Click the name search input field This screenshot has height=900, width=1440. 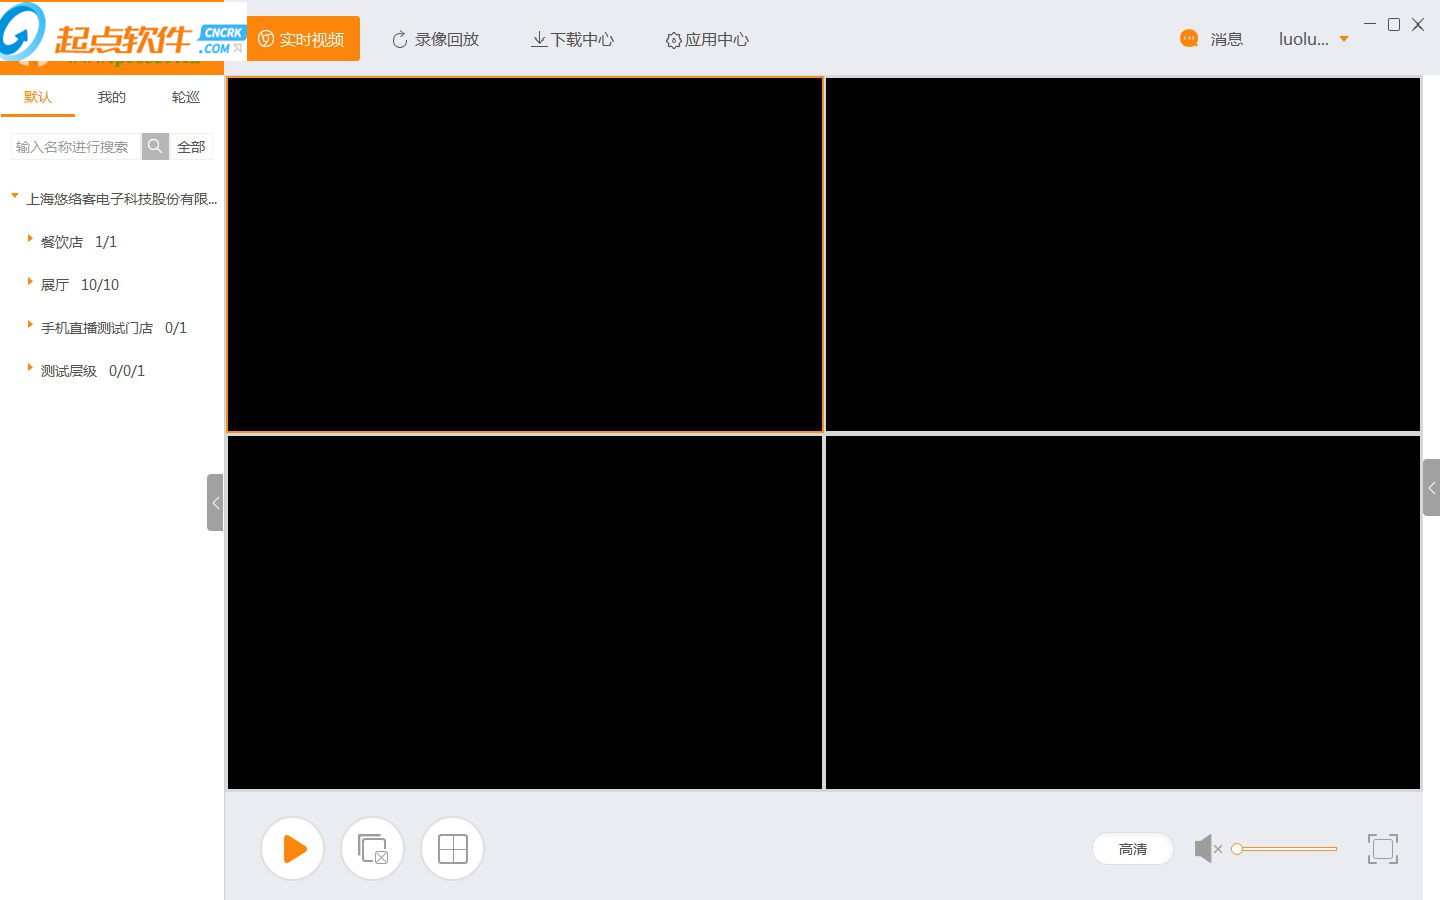click(x=76, y=147)
